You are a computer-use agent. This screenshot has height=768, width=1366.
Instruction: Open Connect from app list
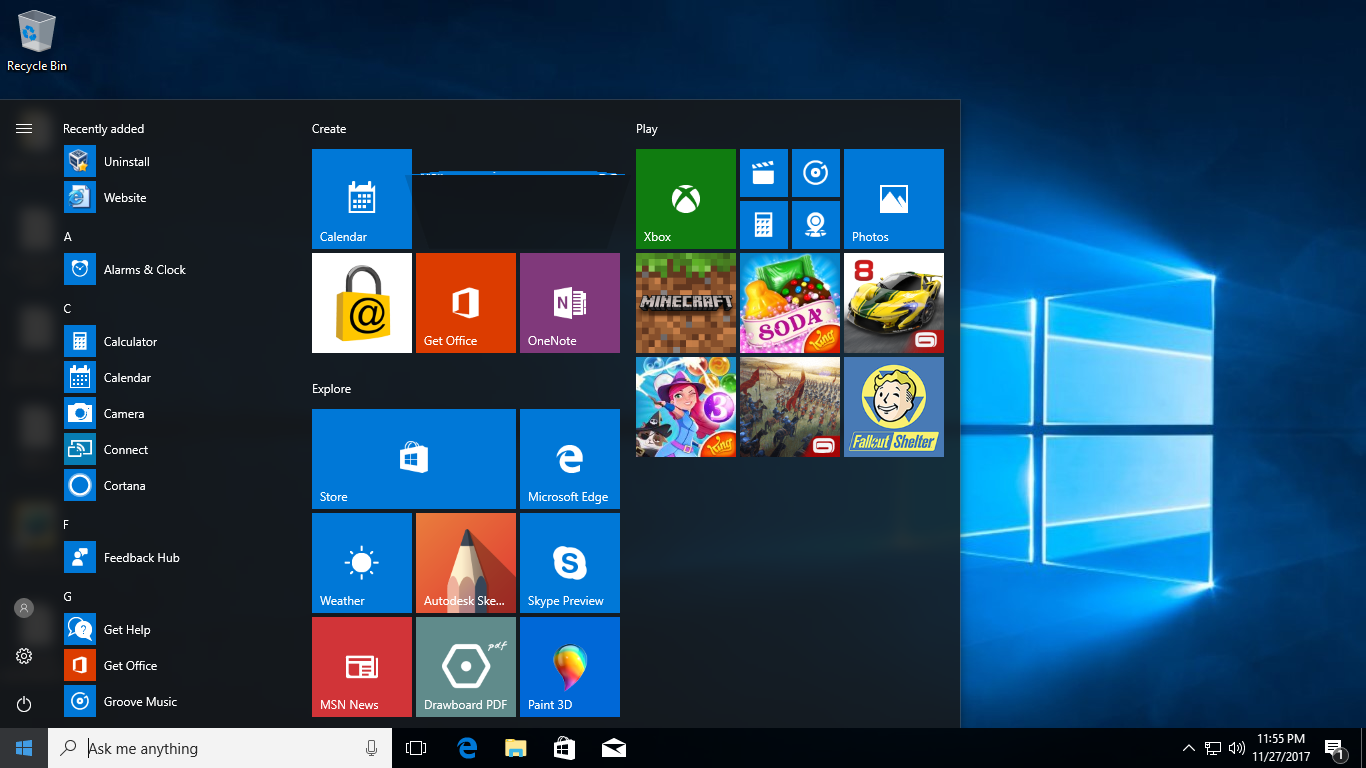click(178, 450)
